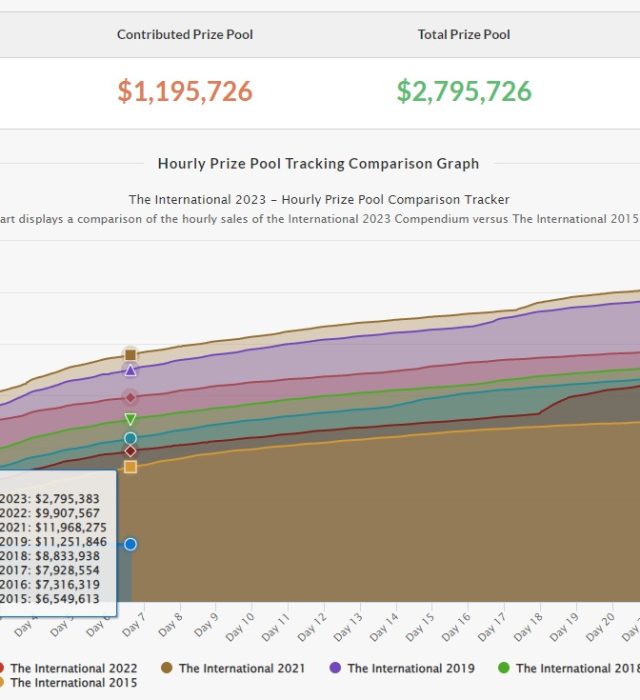Viewport: 640px width, 700px height.
Task: Hide The International 2021 series via legend
Action: (243, 668)
